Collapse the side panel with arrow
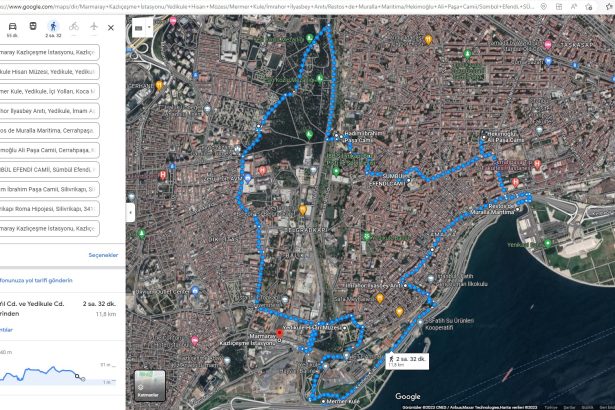The height and width of the screenshot is (410, 615). 130,212
